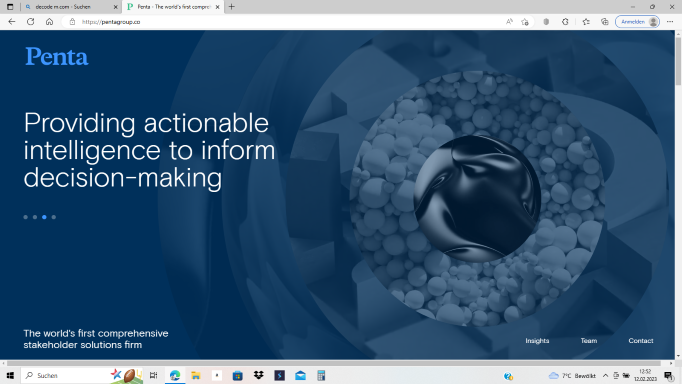Open the tracking shield icon in toolbar
The image size is (682, 384).
click(546, 22)
